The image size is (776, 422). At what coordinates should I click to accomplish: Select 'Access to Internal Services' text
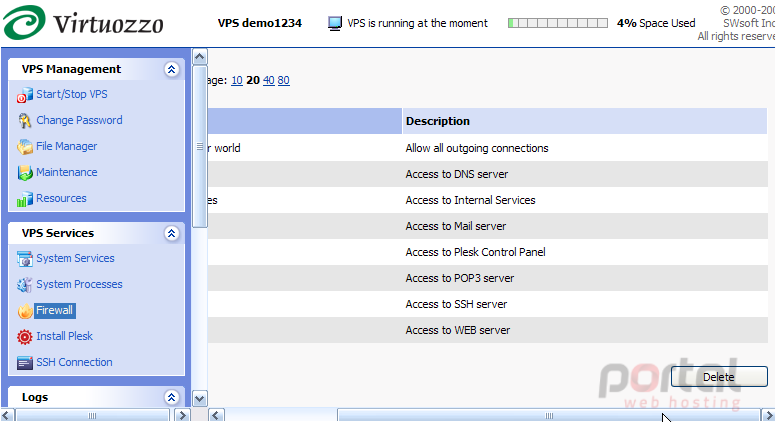click(470, 200)
